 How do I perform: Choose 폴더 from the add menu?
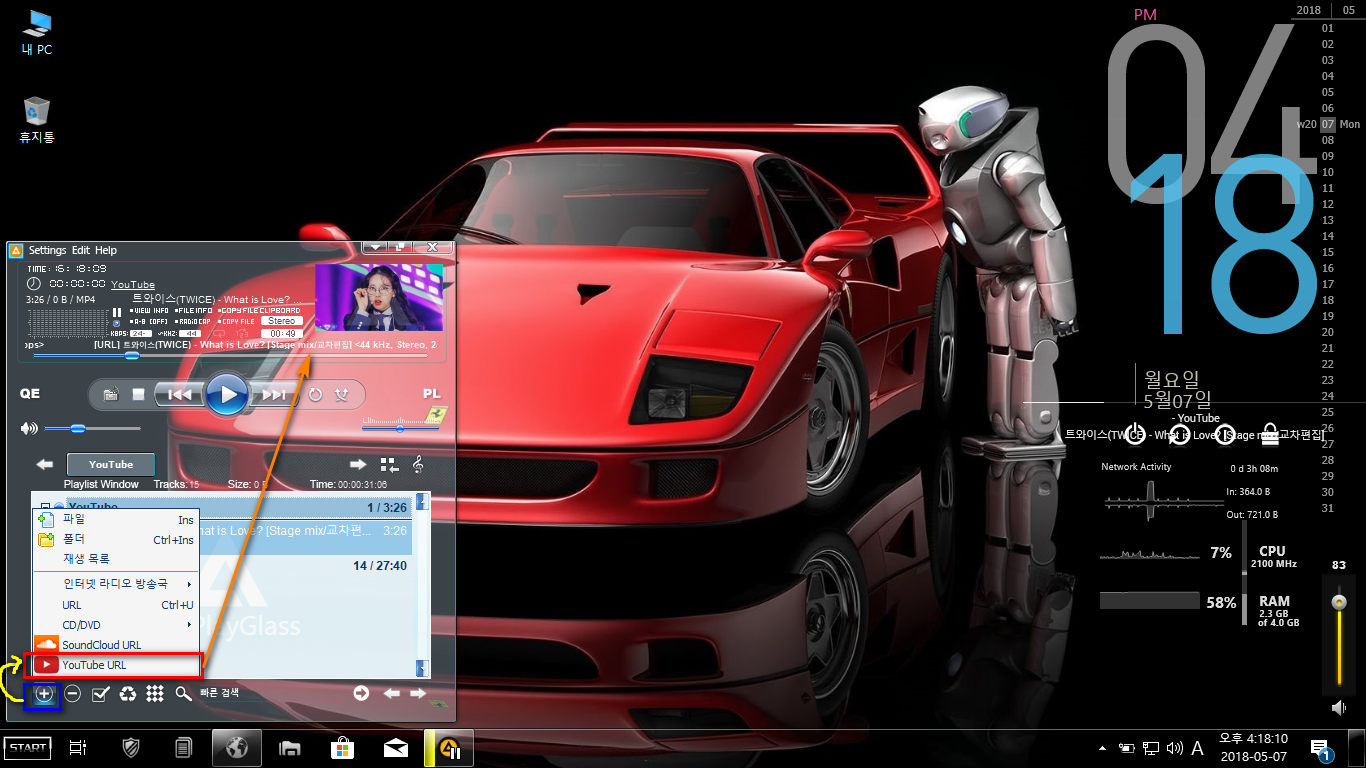(116, 540)
